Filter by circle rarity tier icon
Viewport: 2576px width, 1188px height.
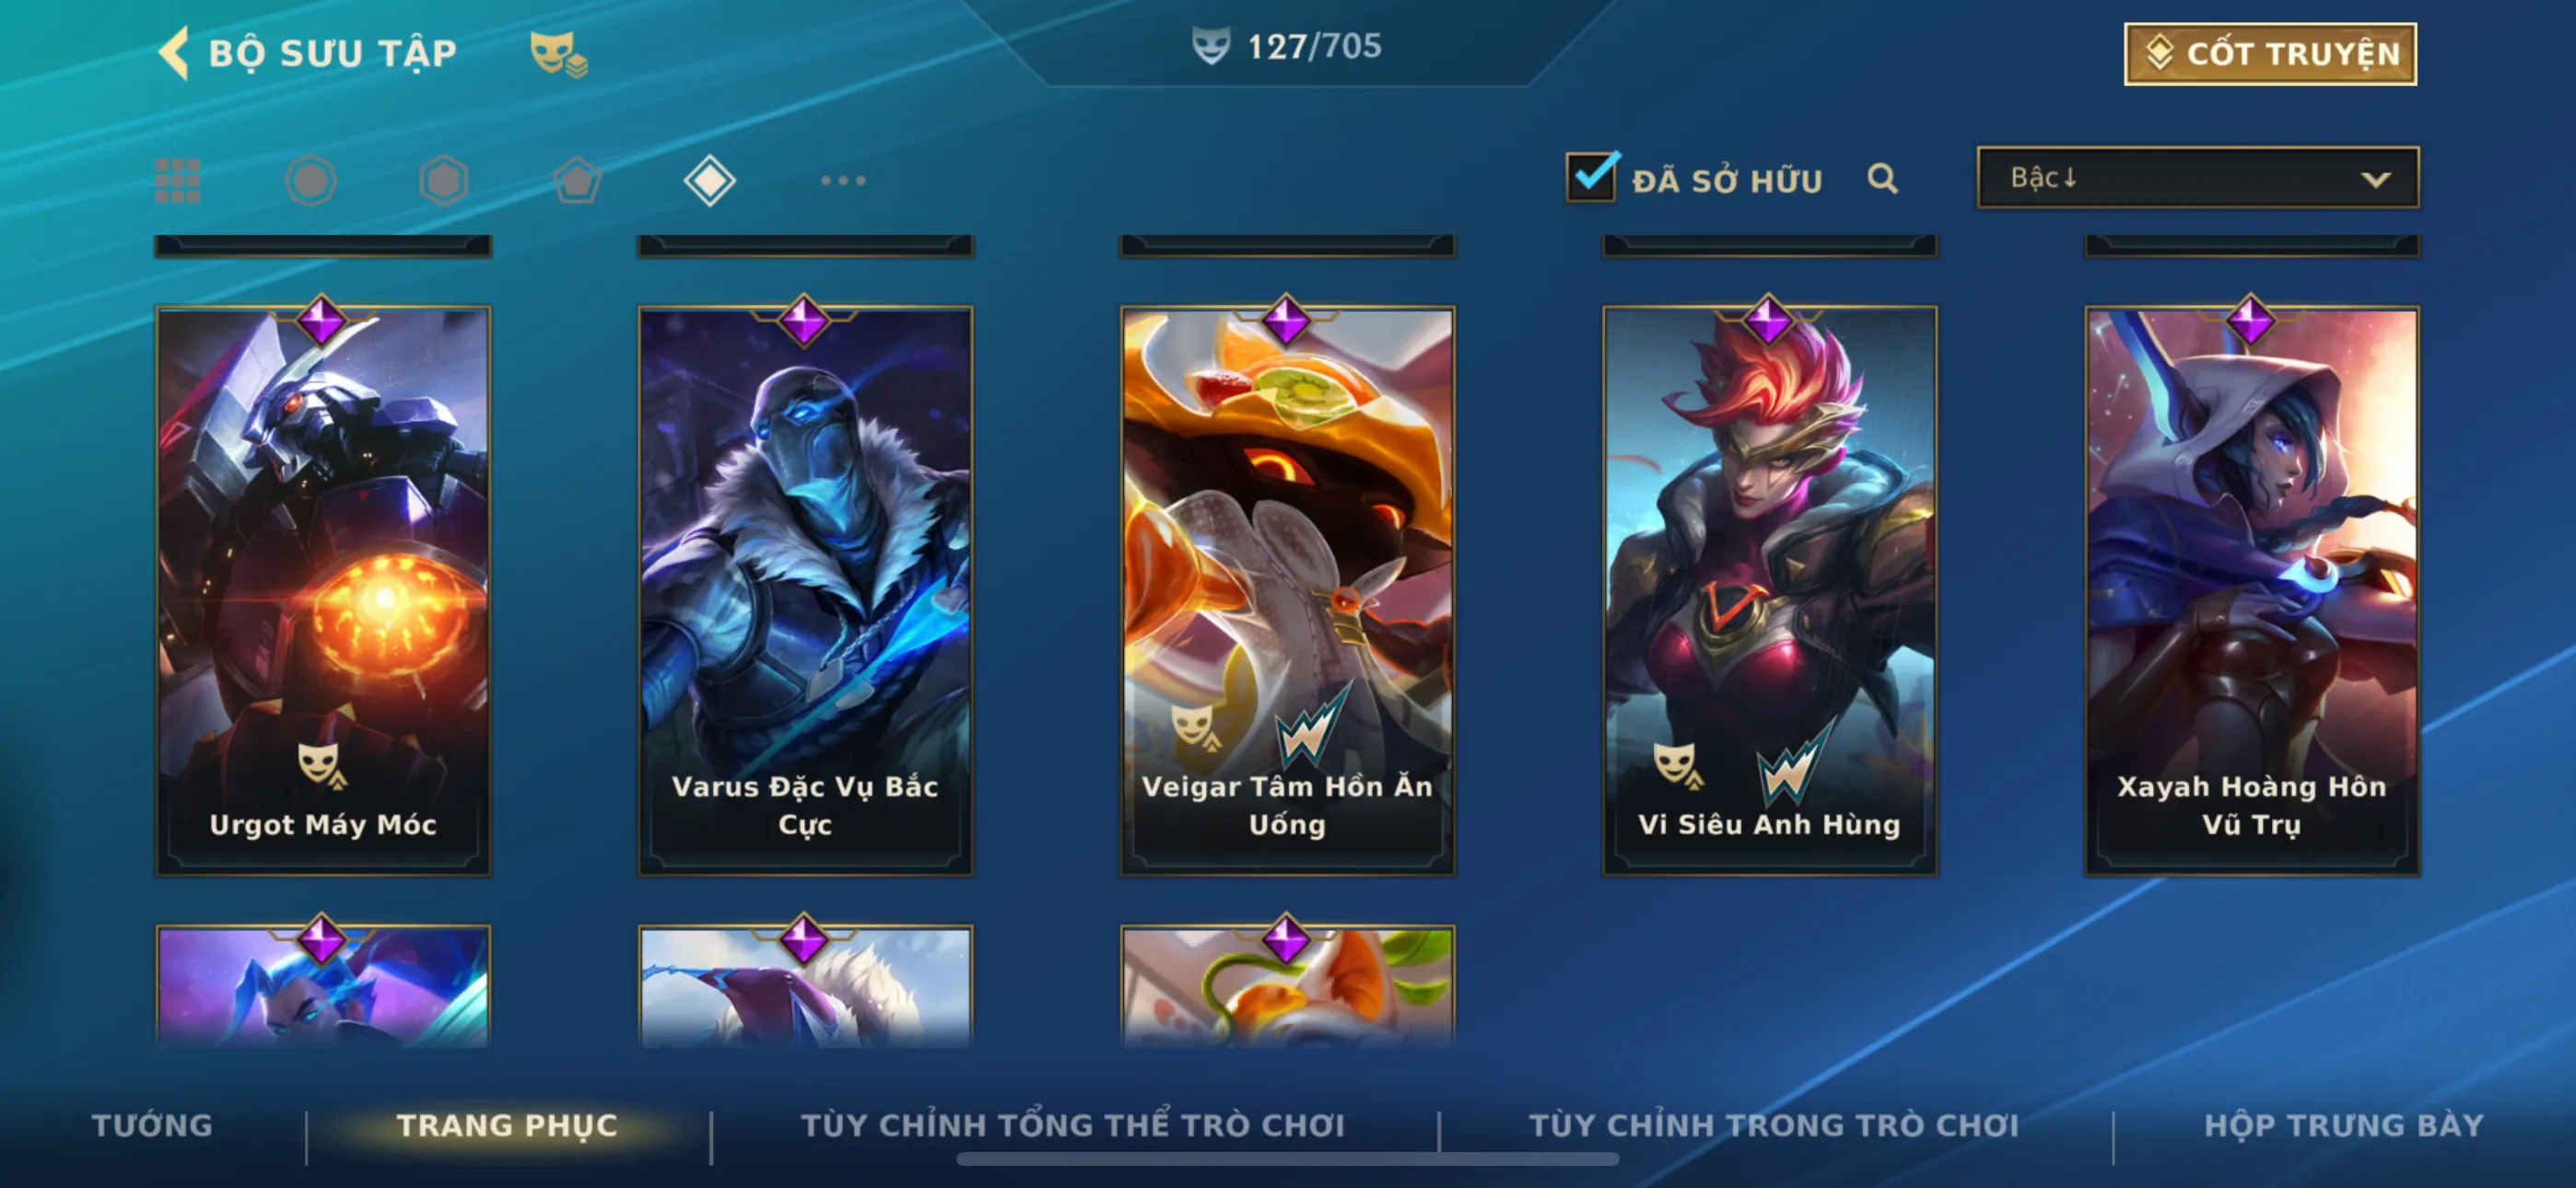[x=310, y=181]
